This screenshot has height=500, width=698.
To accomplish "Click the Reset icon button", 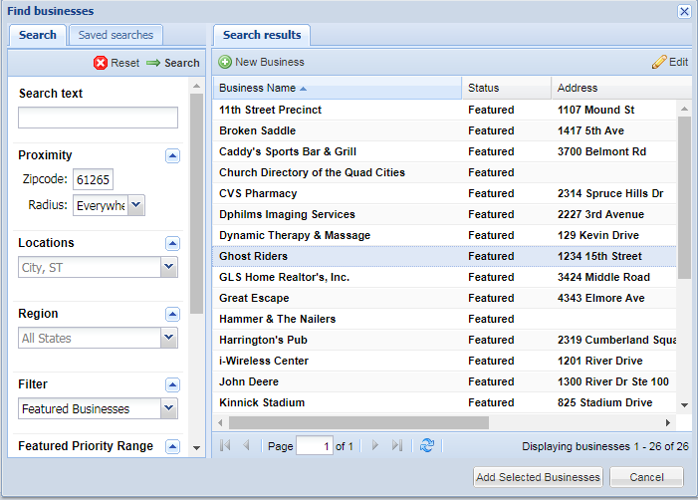I will coord(101,62).
